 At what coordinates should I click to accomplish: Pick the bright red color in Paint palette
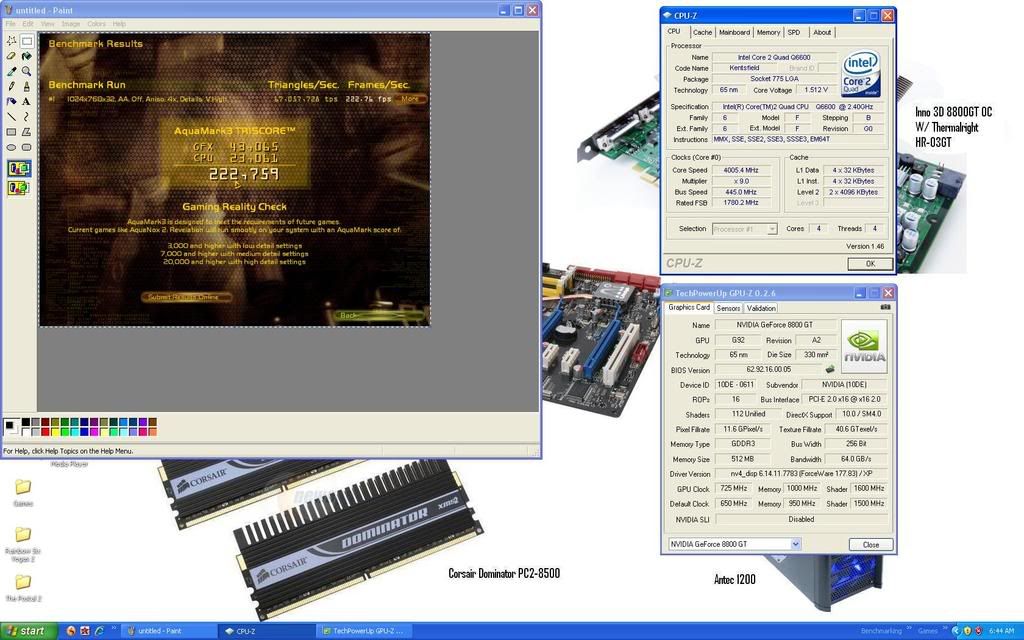(45, 432)
